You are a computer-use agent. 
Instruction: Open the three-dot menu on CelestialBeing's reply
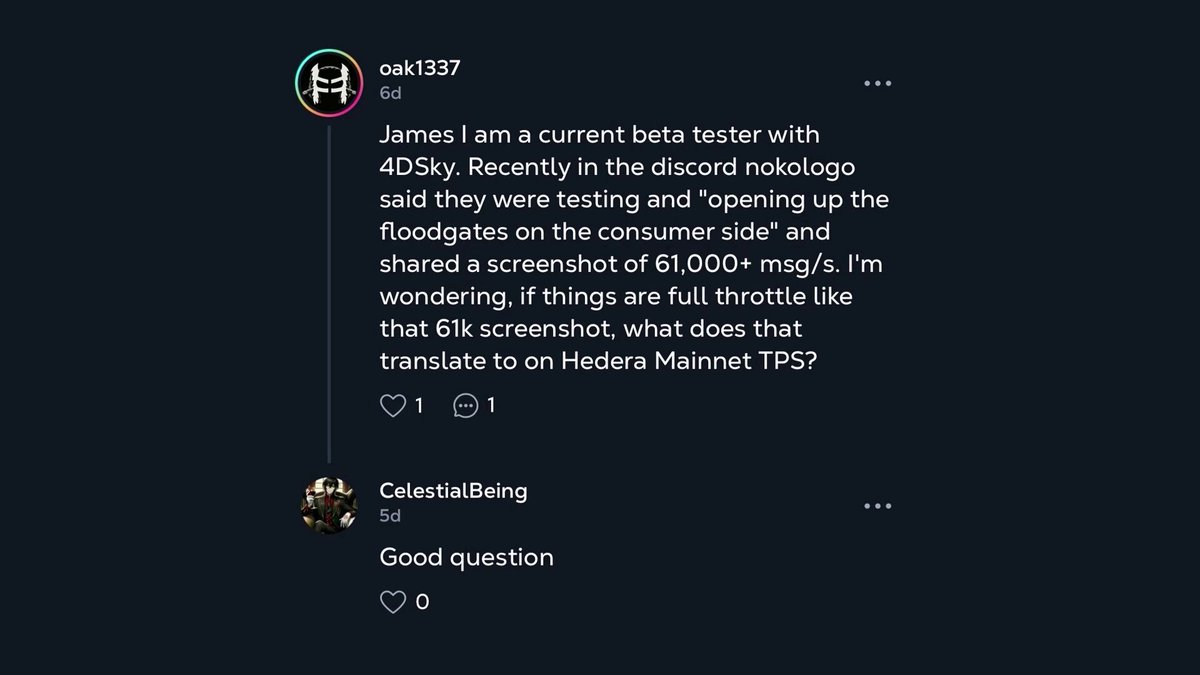click(x=877, y=506)
